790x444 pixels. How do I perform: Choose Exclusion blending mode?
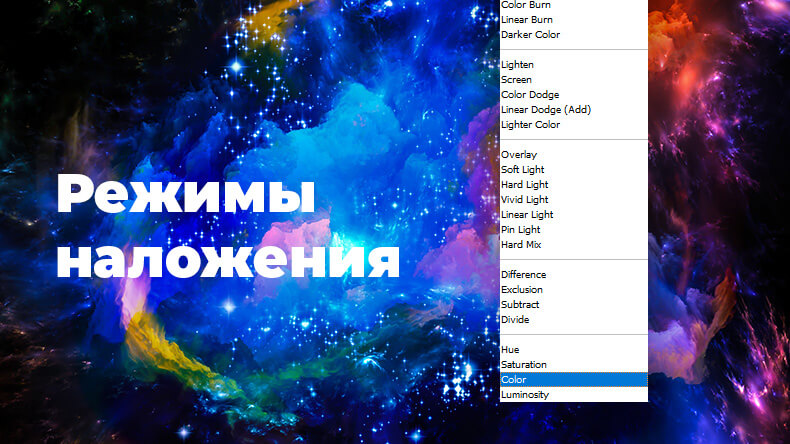[x=573, y=290]
